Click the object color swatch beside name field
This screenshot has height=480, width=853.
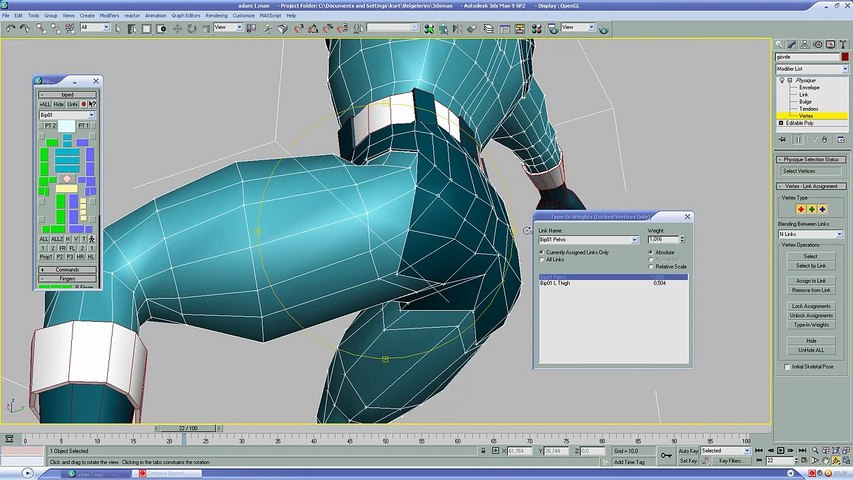[x=845, y=57]
